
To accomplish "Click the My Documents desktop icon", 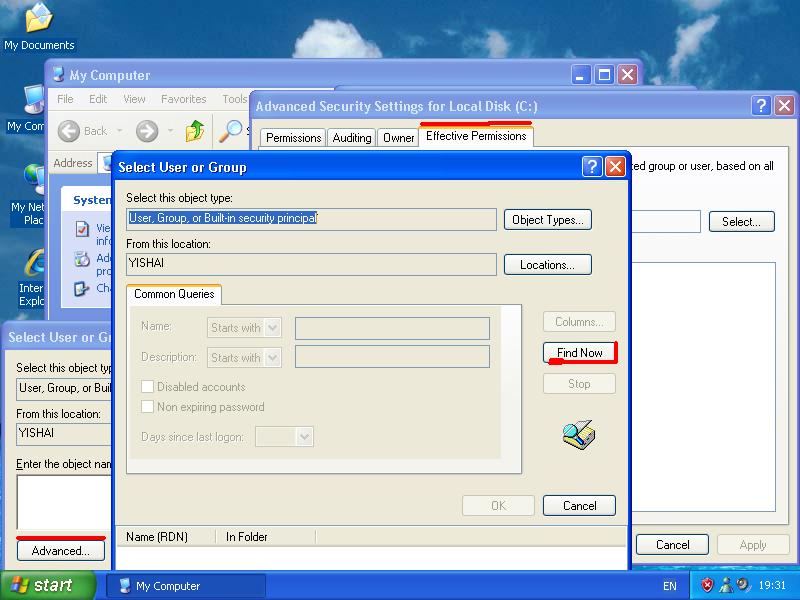I will (x=39, y=19).
